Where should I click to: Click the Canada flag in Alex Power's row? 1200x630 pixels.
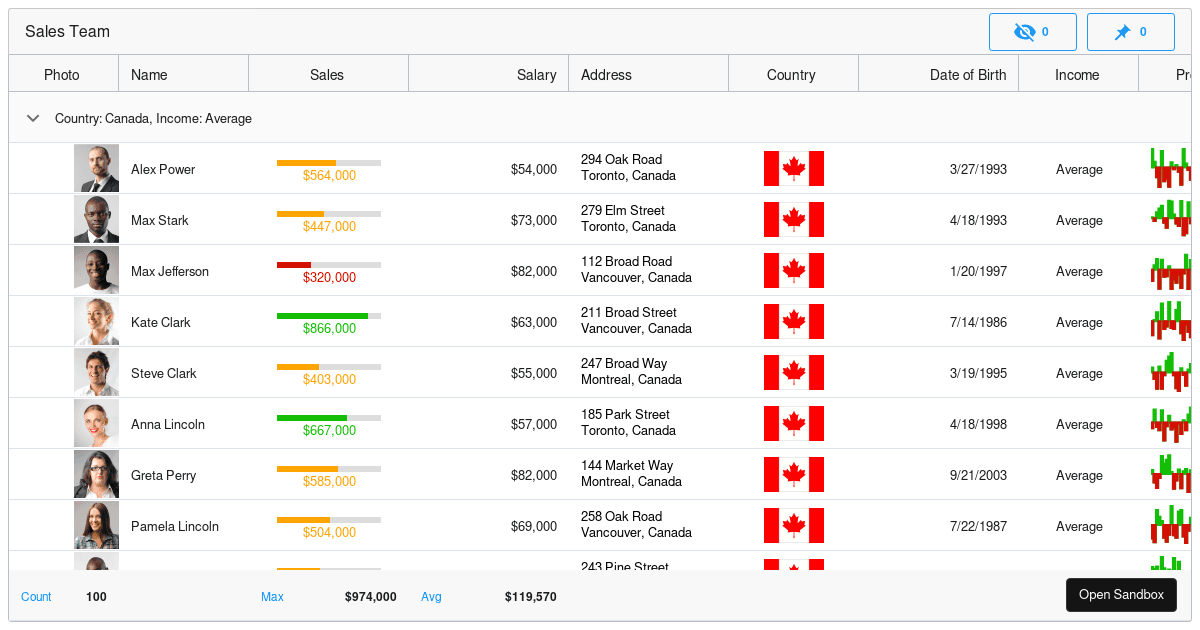coord(793,168)
